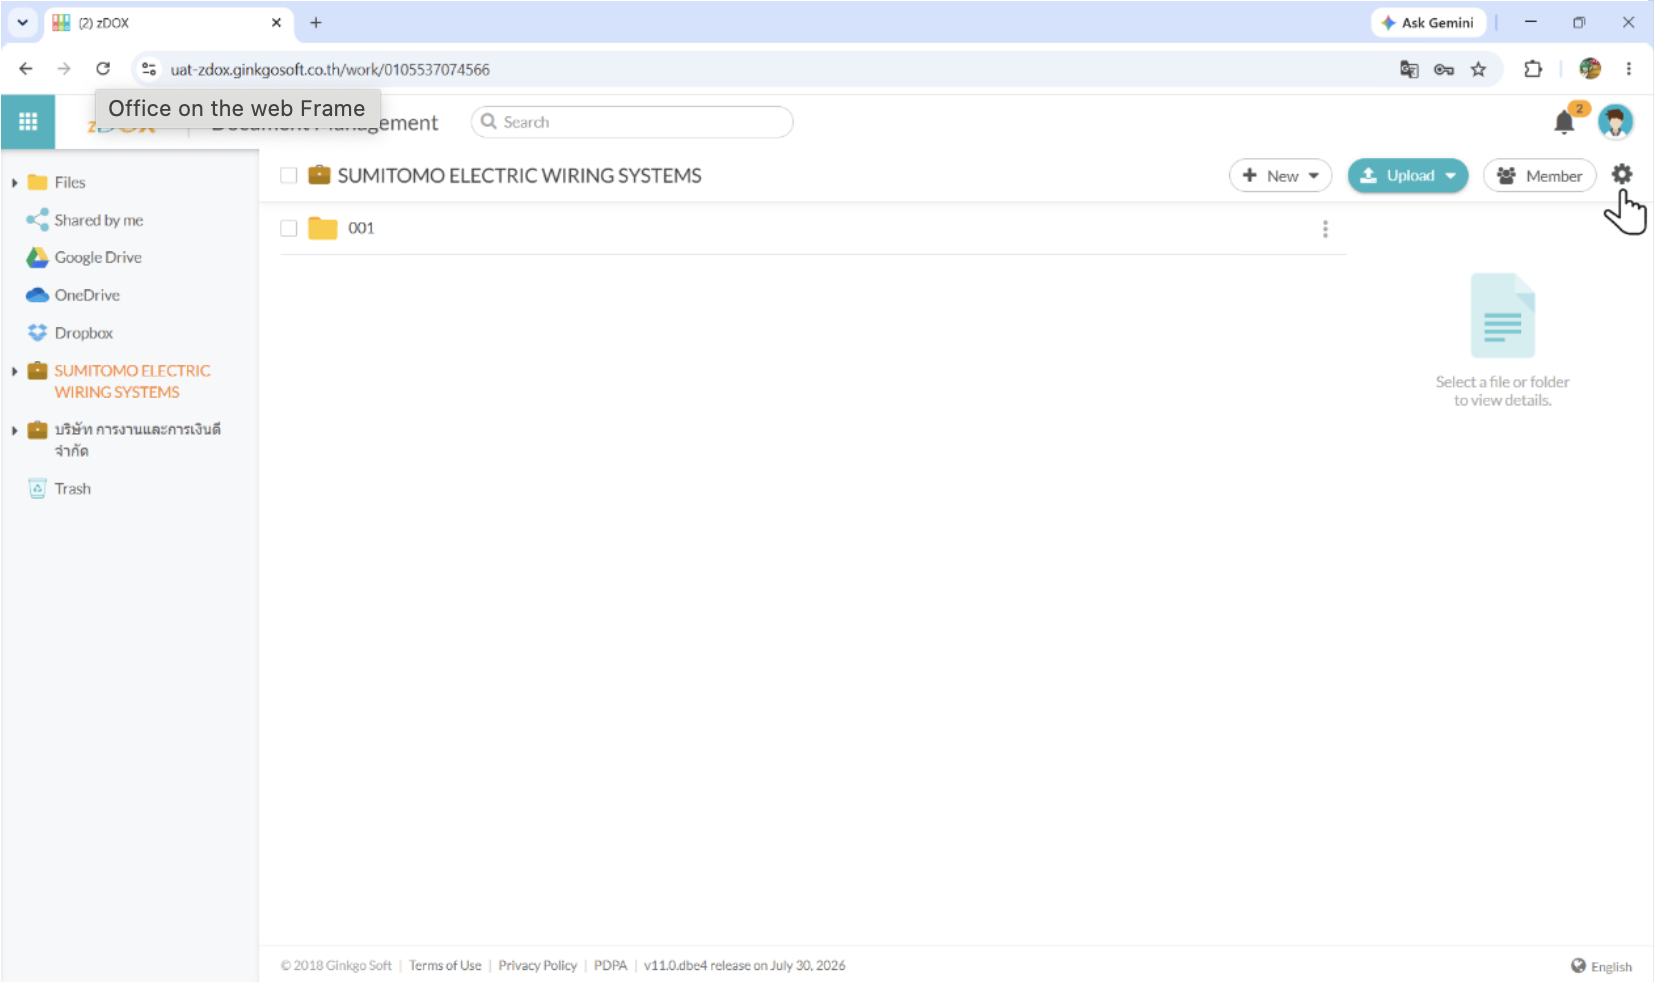1656x982 pixels.
Task: Expand the Thai company workspace tree node
Action: point(14,431)
